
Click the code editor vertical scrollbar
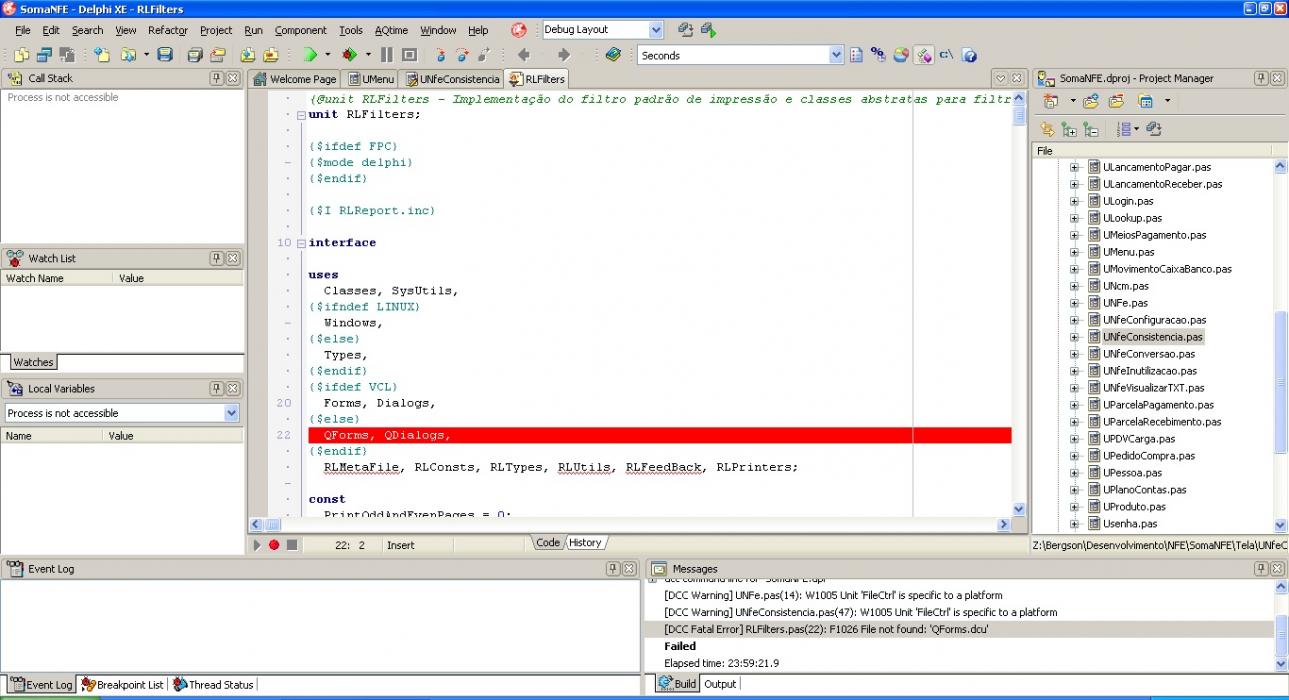point(1019,304)
